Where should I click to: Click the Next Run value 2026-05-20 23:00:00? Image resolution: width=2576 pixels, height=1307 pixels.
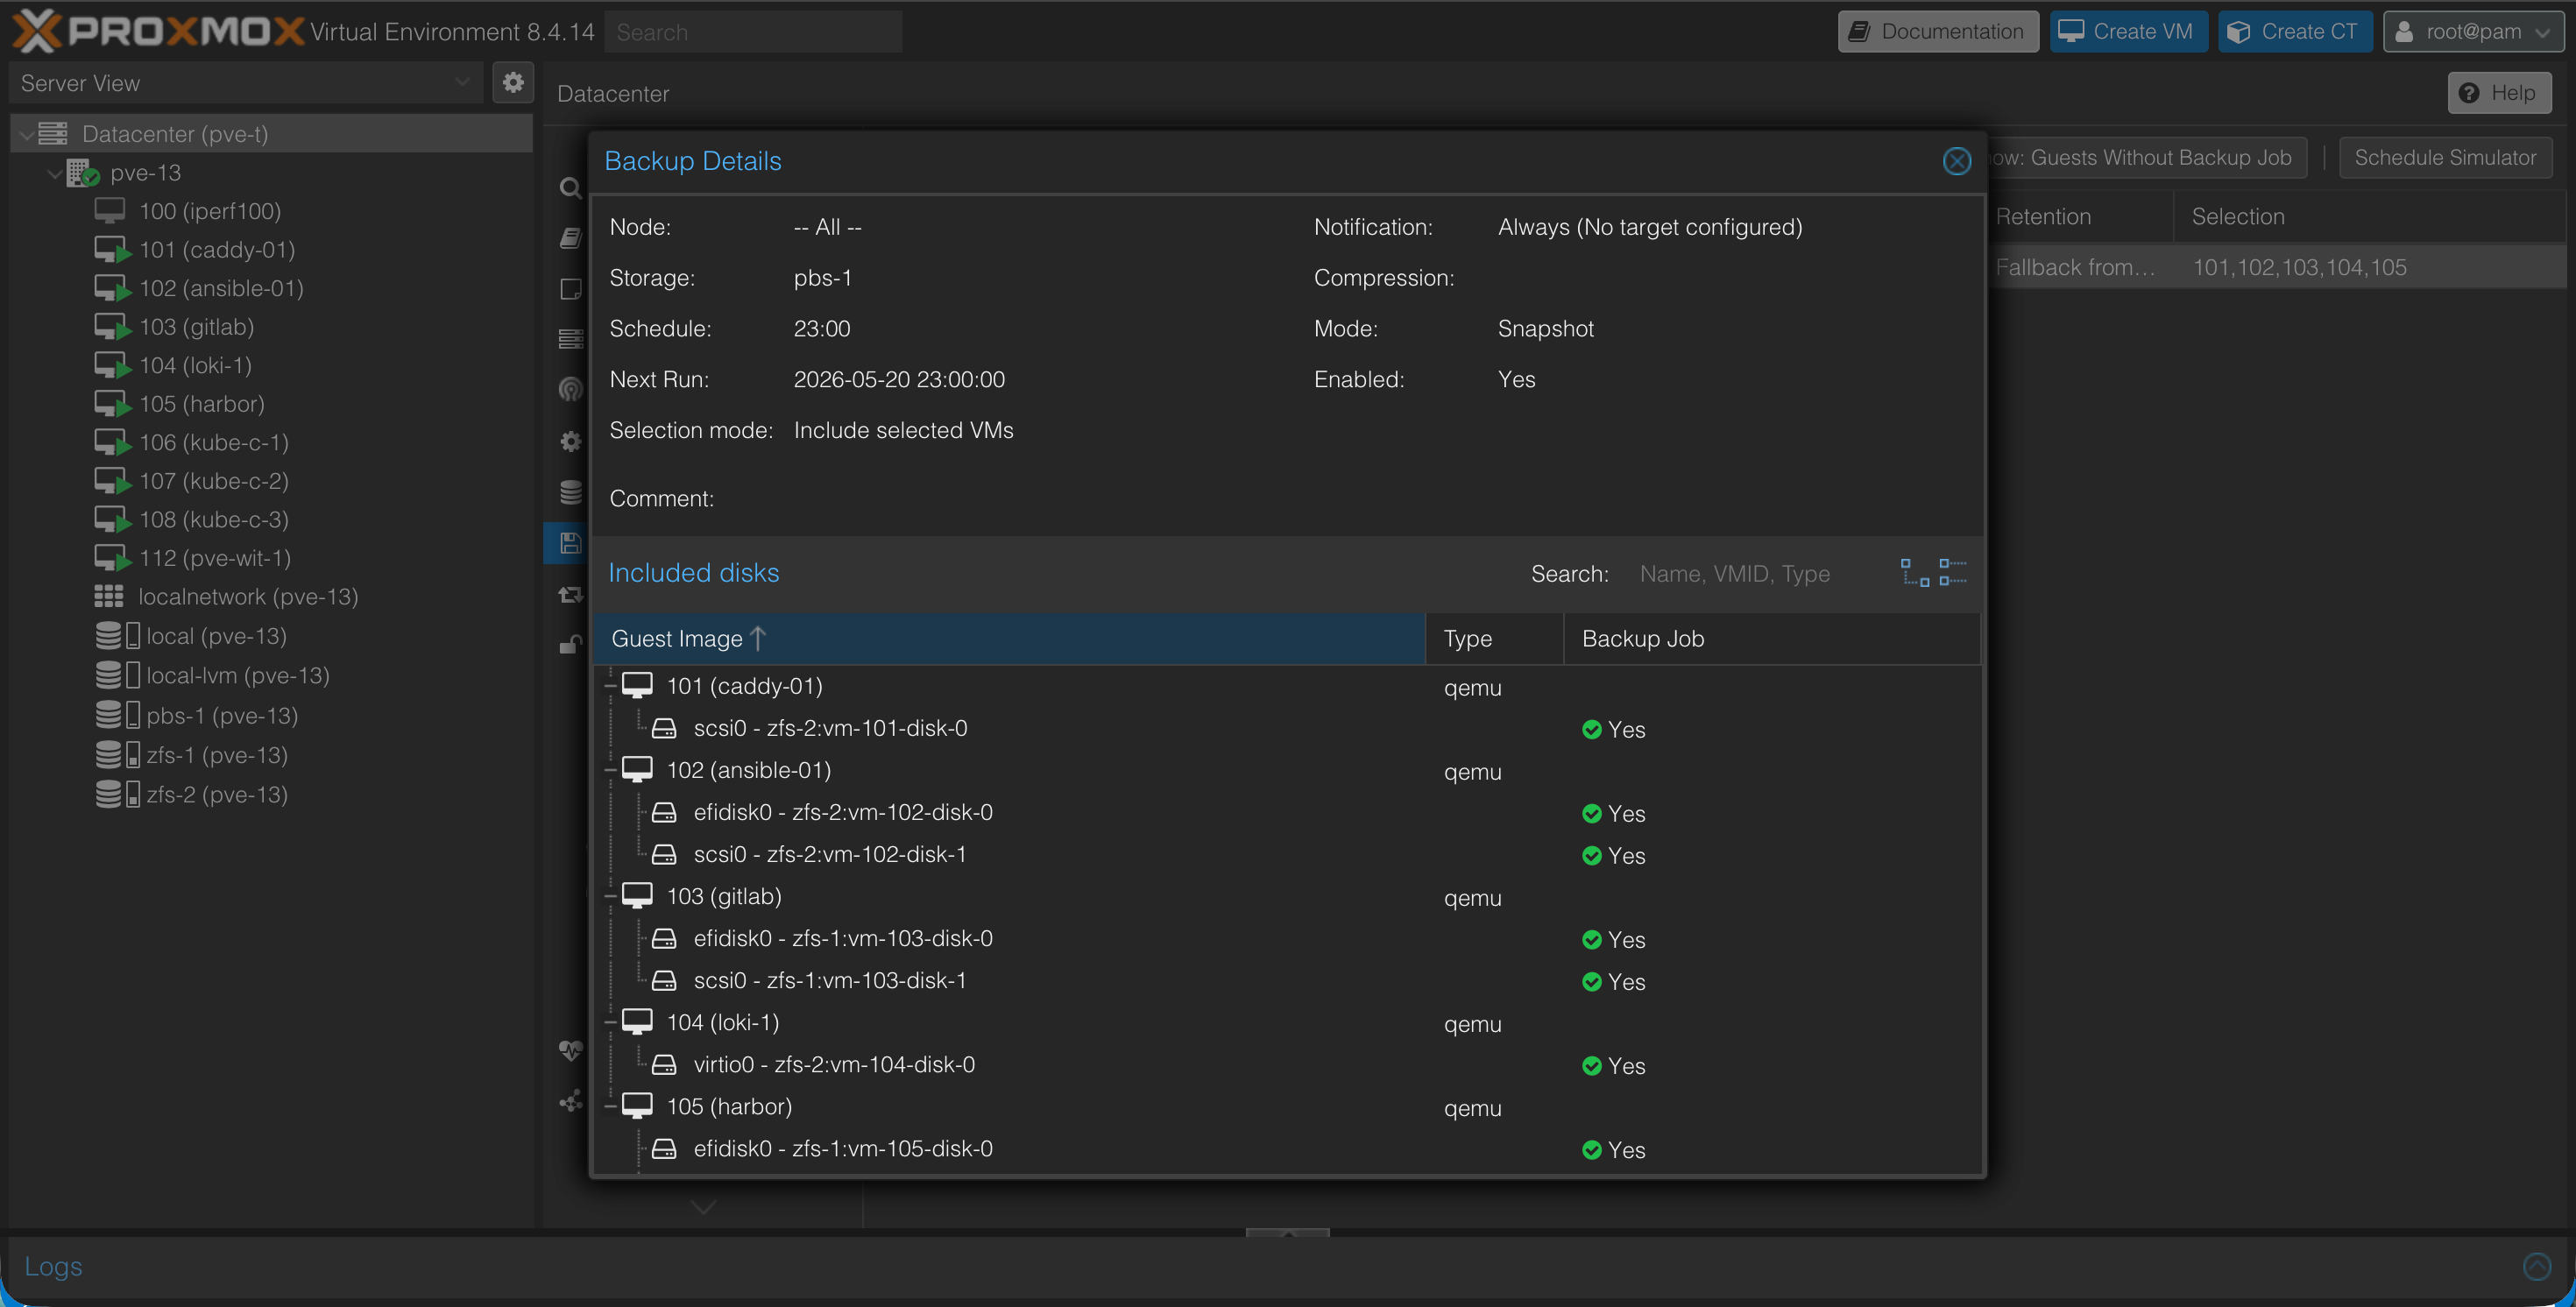point(899,379)
